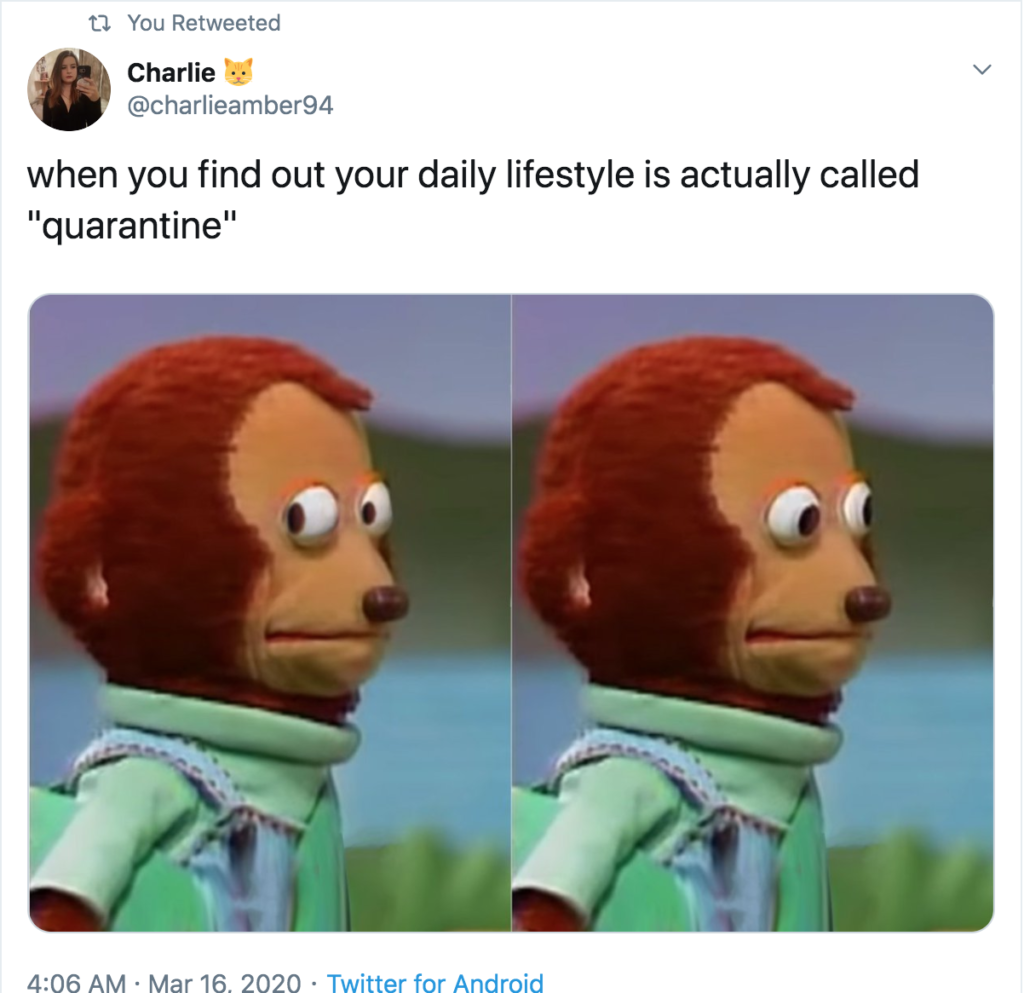Image resolution: width=1024 pixels, height=993 pixels.
Task: Click the cat emoji beside Charlie
Action: click(x=238, y=72)
